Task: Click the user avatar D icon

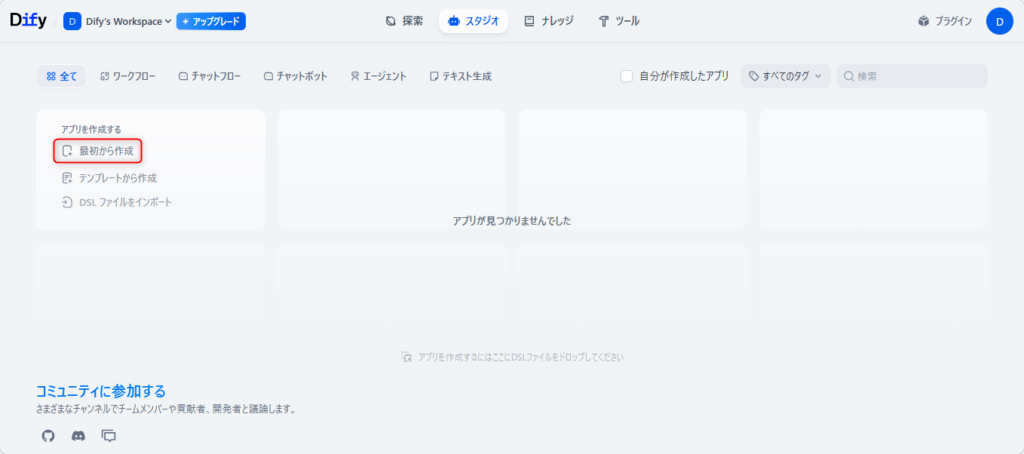Action: point(999,21)
